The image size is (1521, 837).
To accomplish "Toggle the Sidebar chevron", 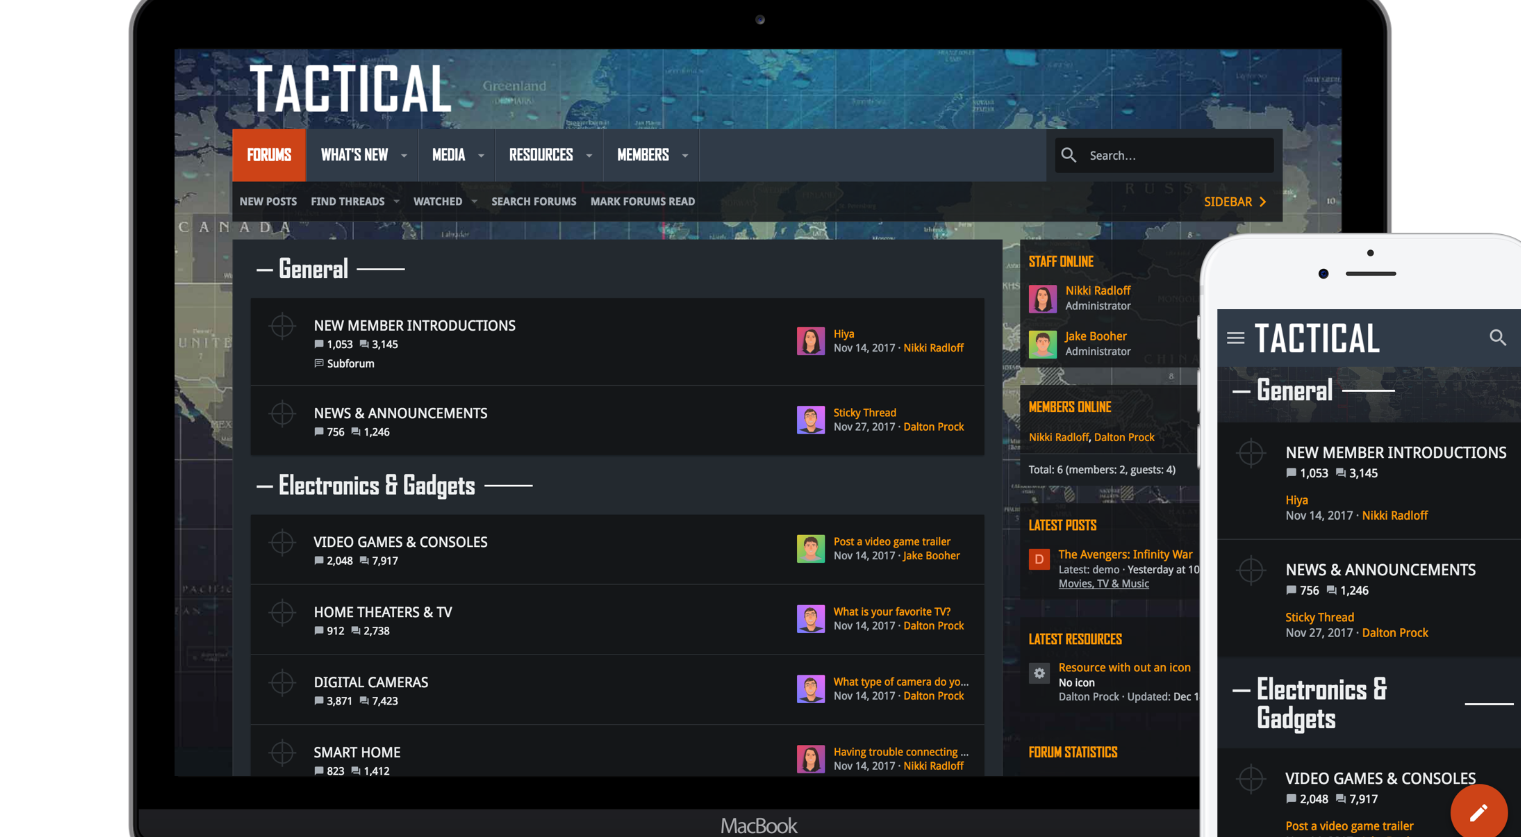I will pos(1262,202).
